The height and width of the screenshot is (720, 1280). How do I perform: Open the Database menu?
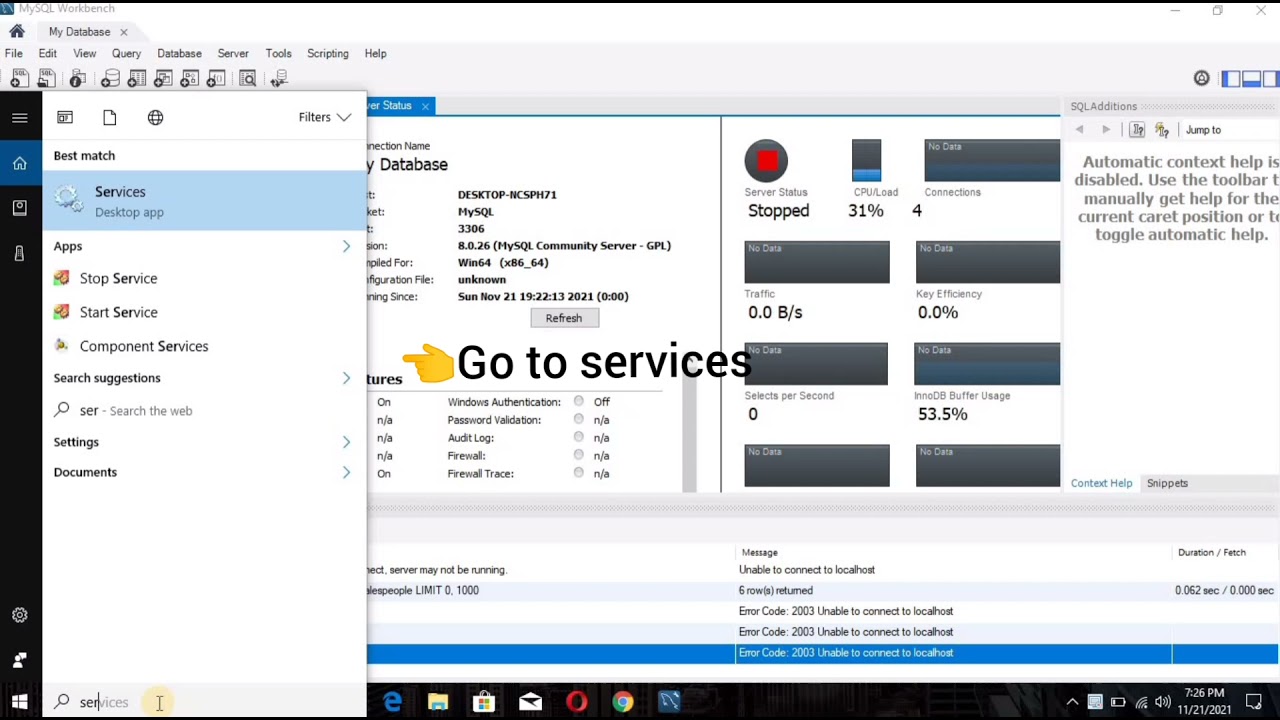click(x=179, y=53)
